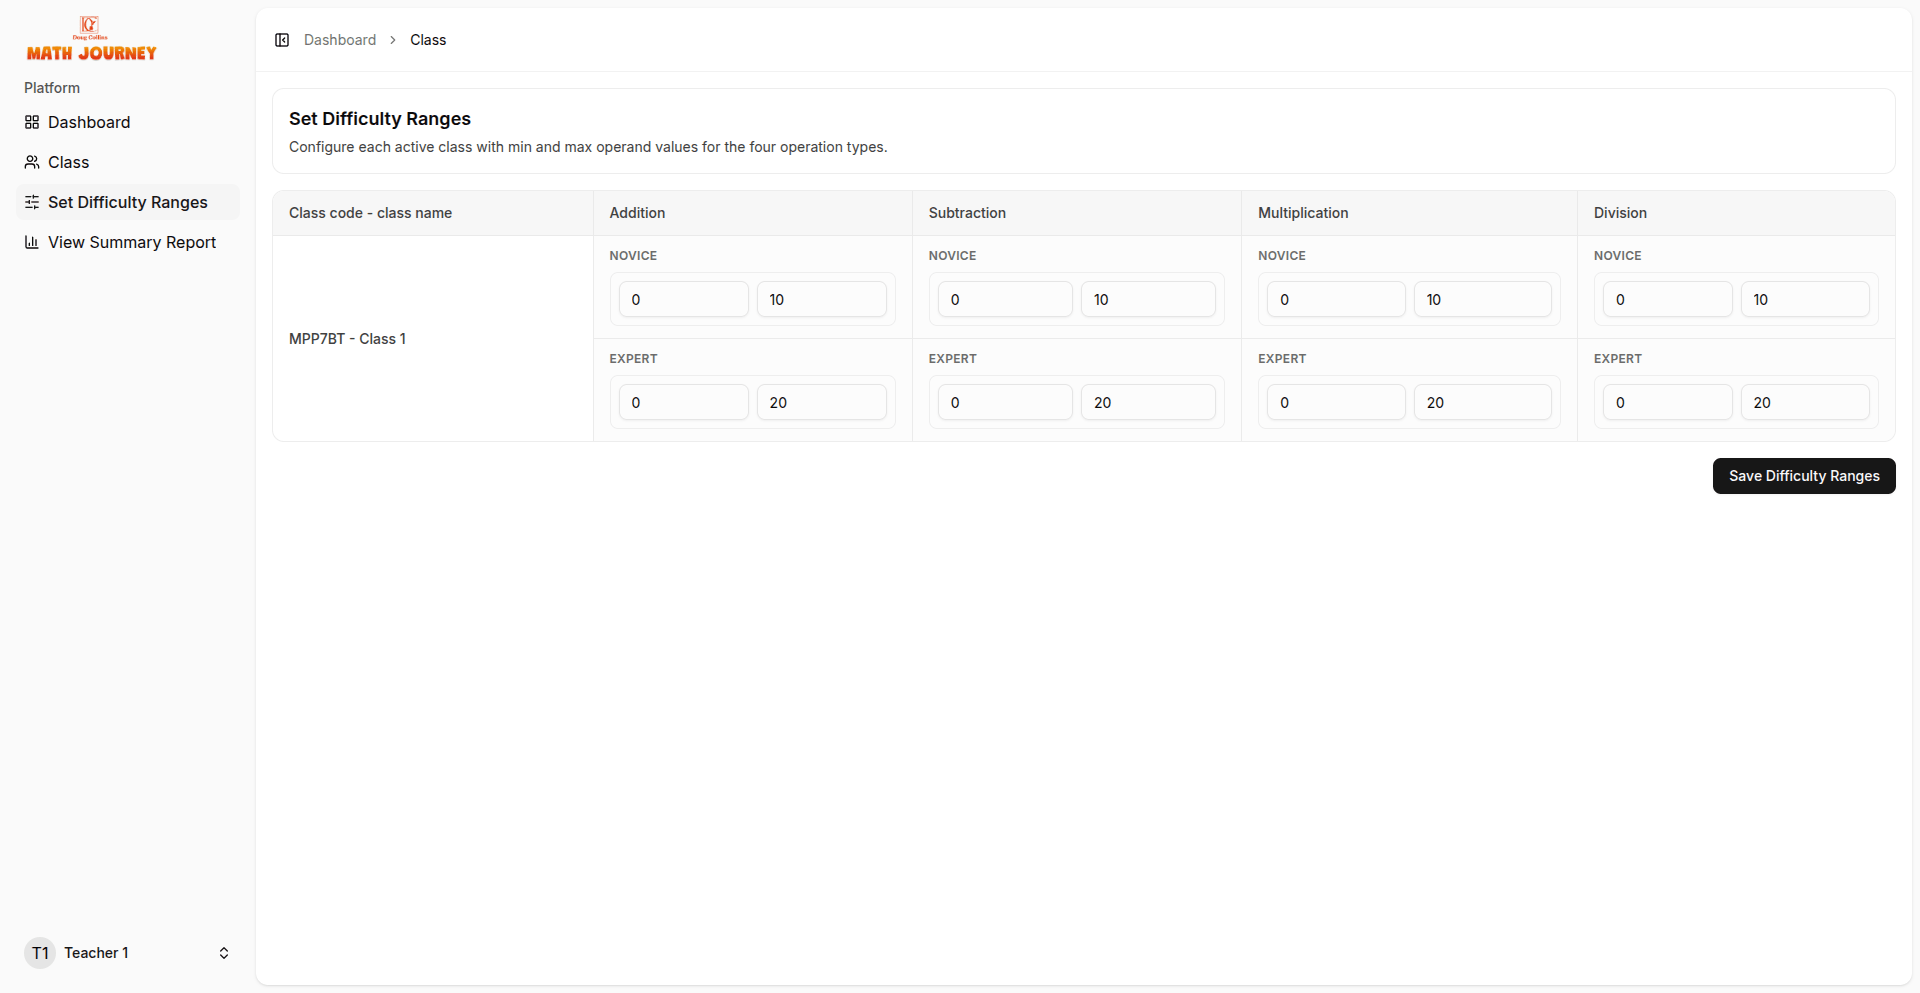Screen dimensions: 1920x993
Task: Click the Platform sidebar section label
Action: pos(52,88)
